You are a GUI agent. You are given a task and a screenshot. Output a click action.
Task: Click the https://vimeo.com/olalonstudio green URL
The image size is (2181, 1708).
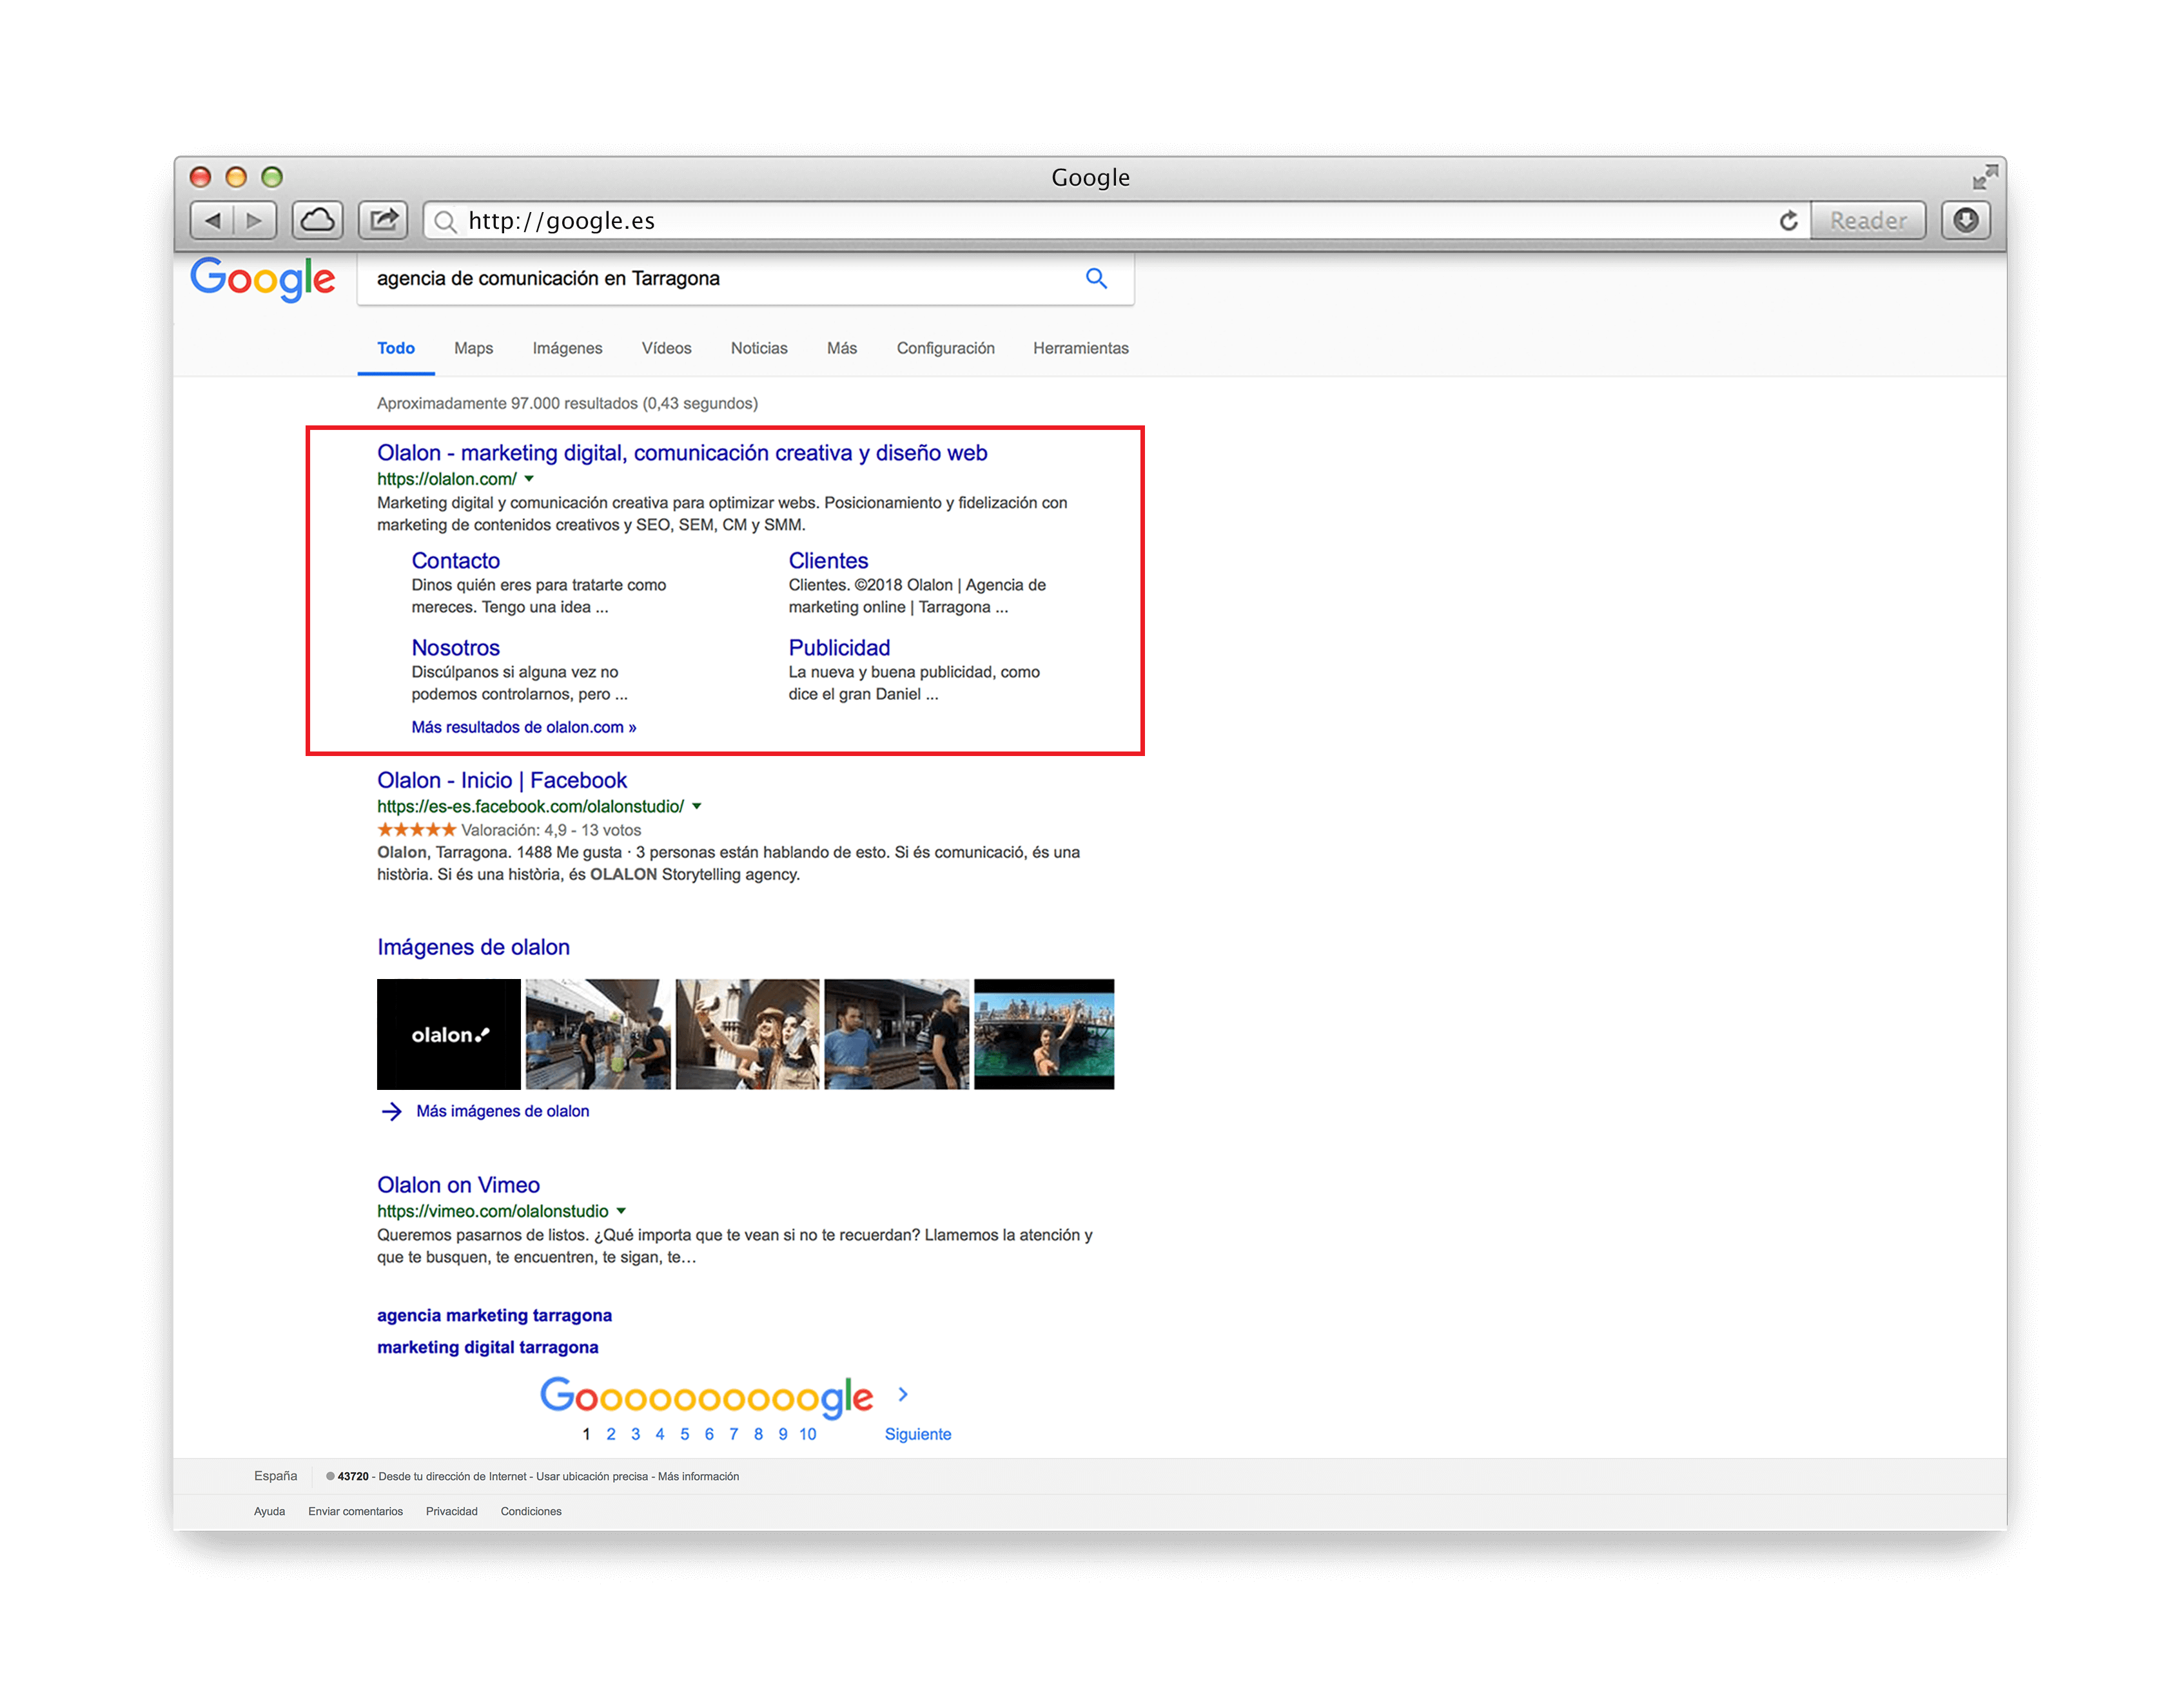pyautogui.click(x=492, y=1211)
